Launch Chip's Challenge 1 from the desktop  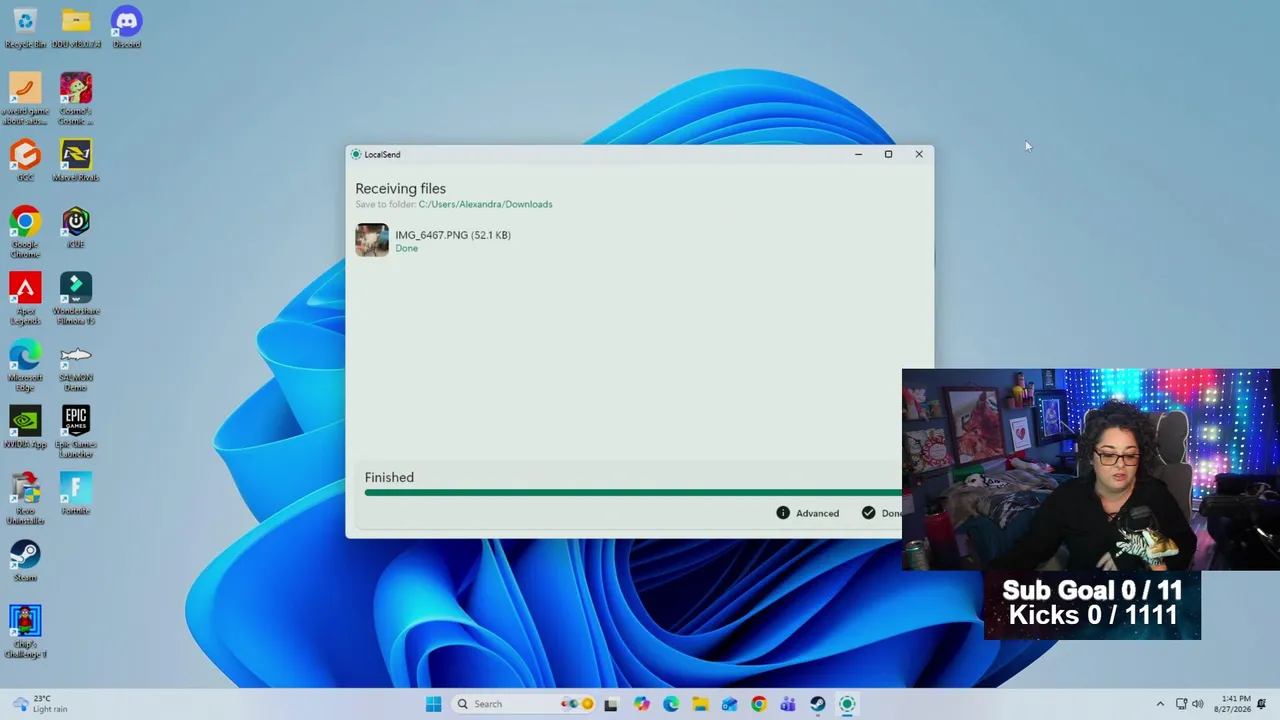25,632
